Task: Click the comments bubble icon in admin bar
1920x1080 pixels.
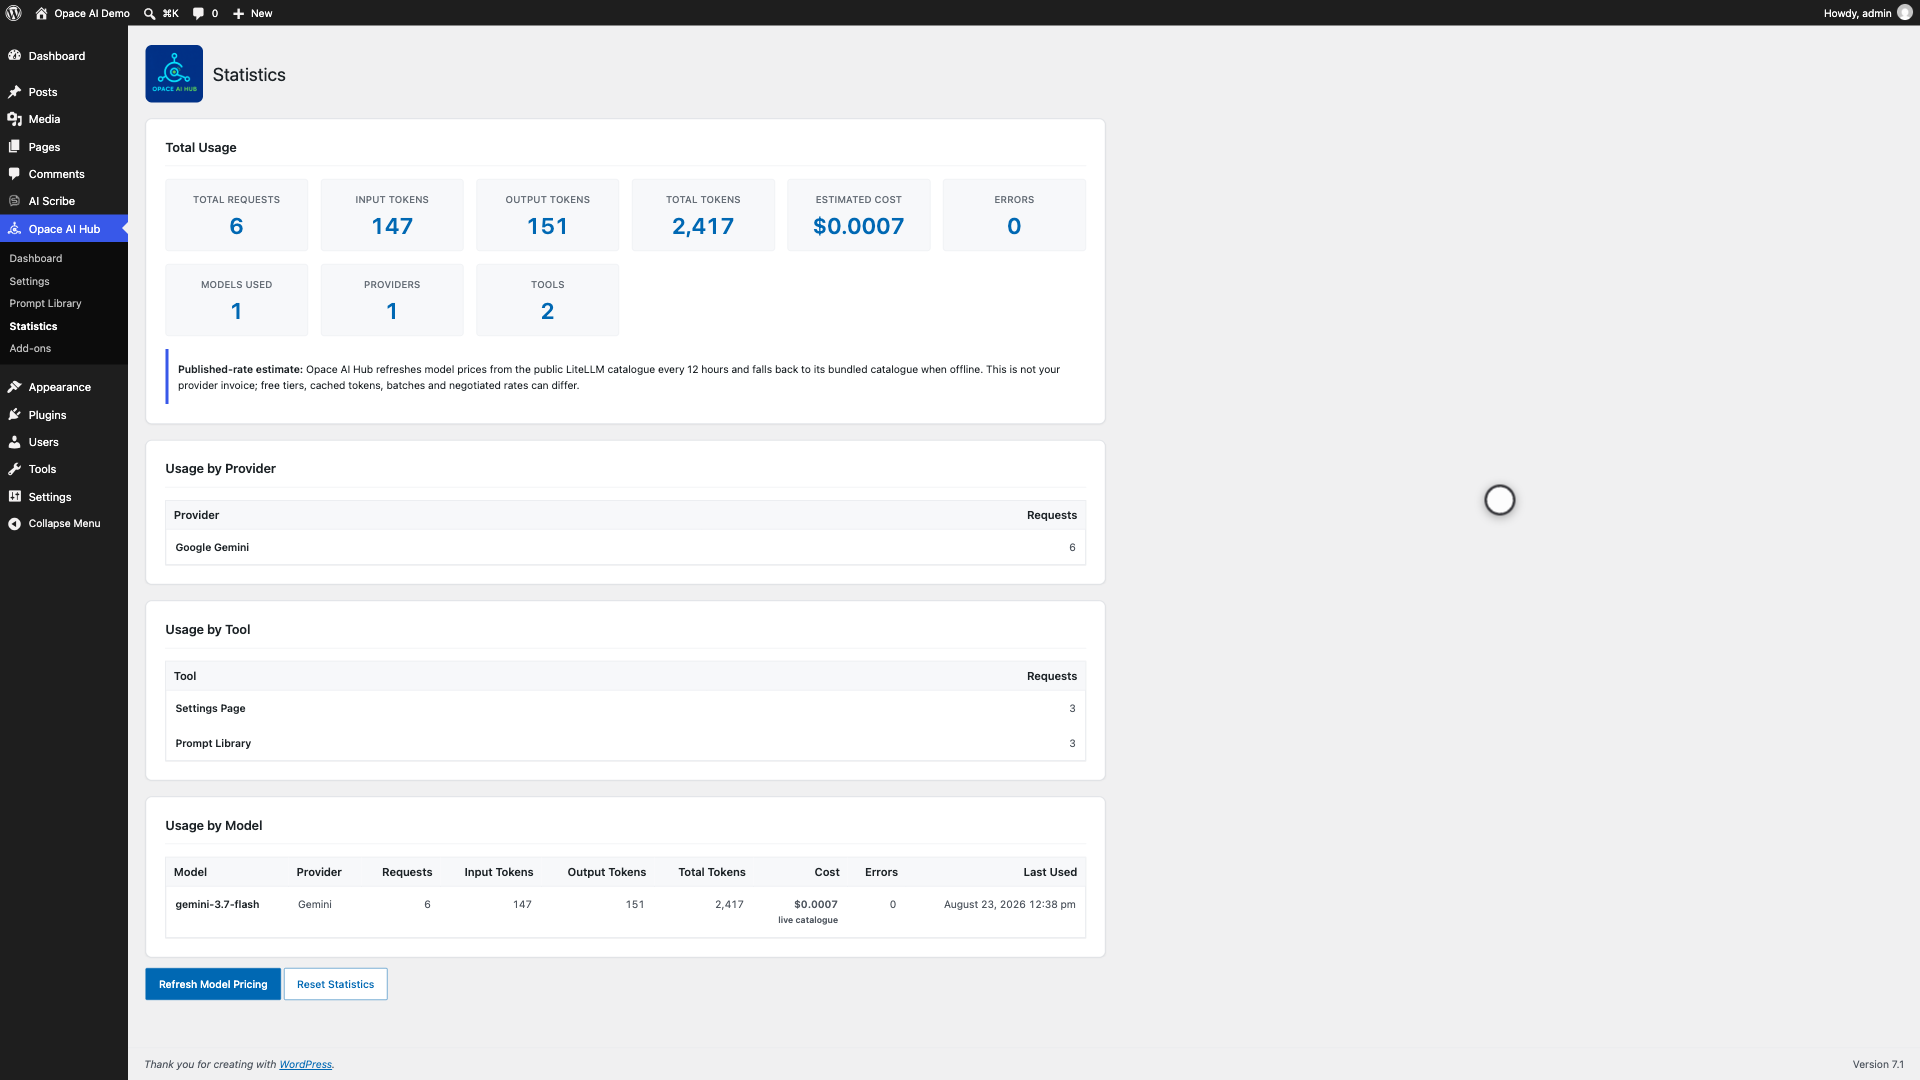Action: pyautogui.click(x=198, y=14)
